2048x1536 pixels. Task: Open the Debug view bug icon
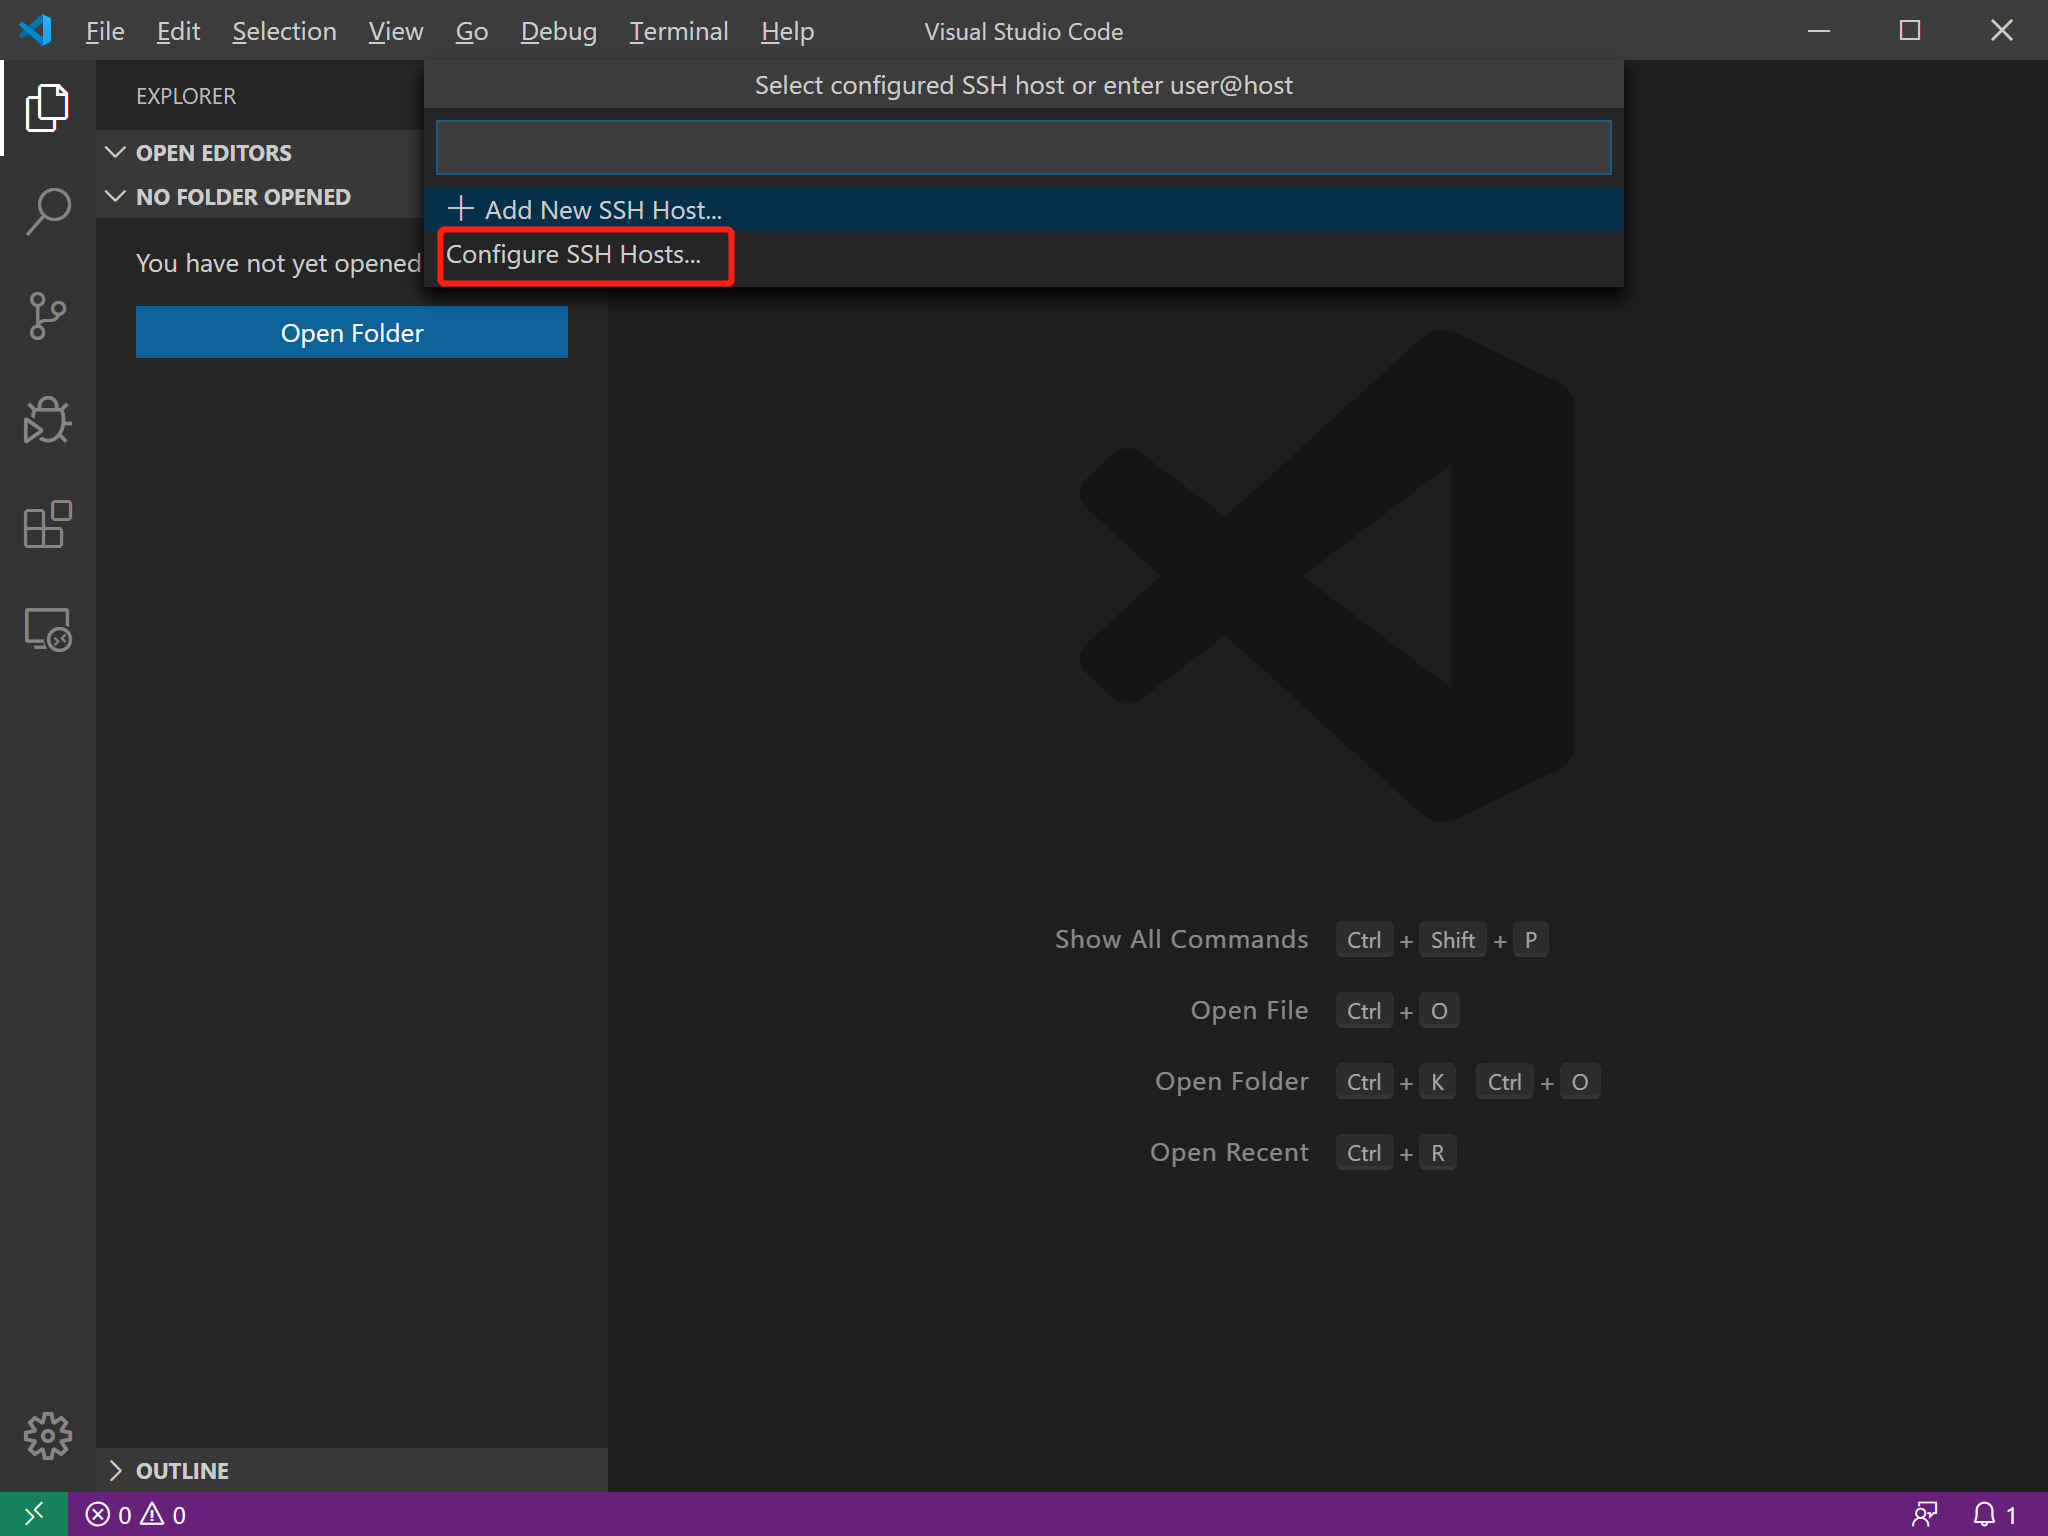tap(47, 420)
